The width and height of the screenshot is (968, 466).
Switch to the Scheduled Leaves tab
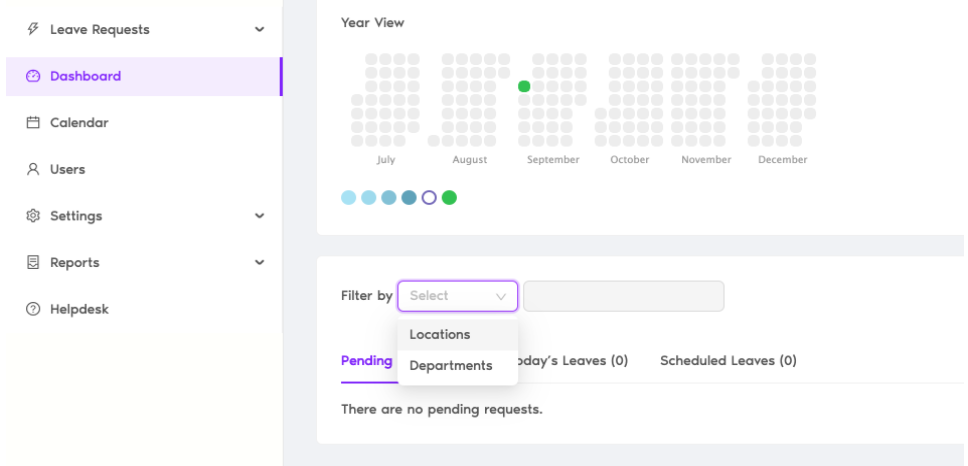(x=728, y=360)
